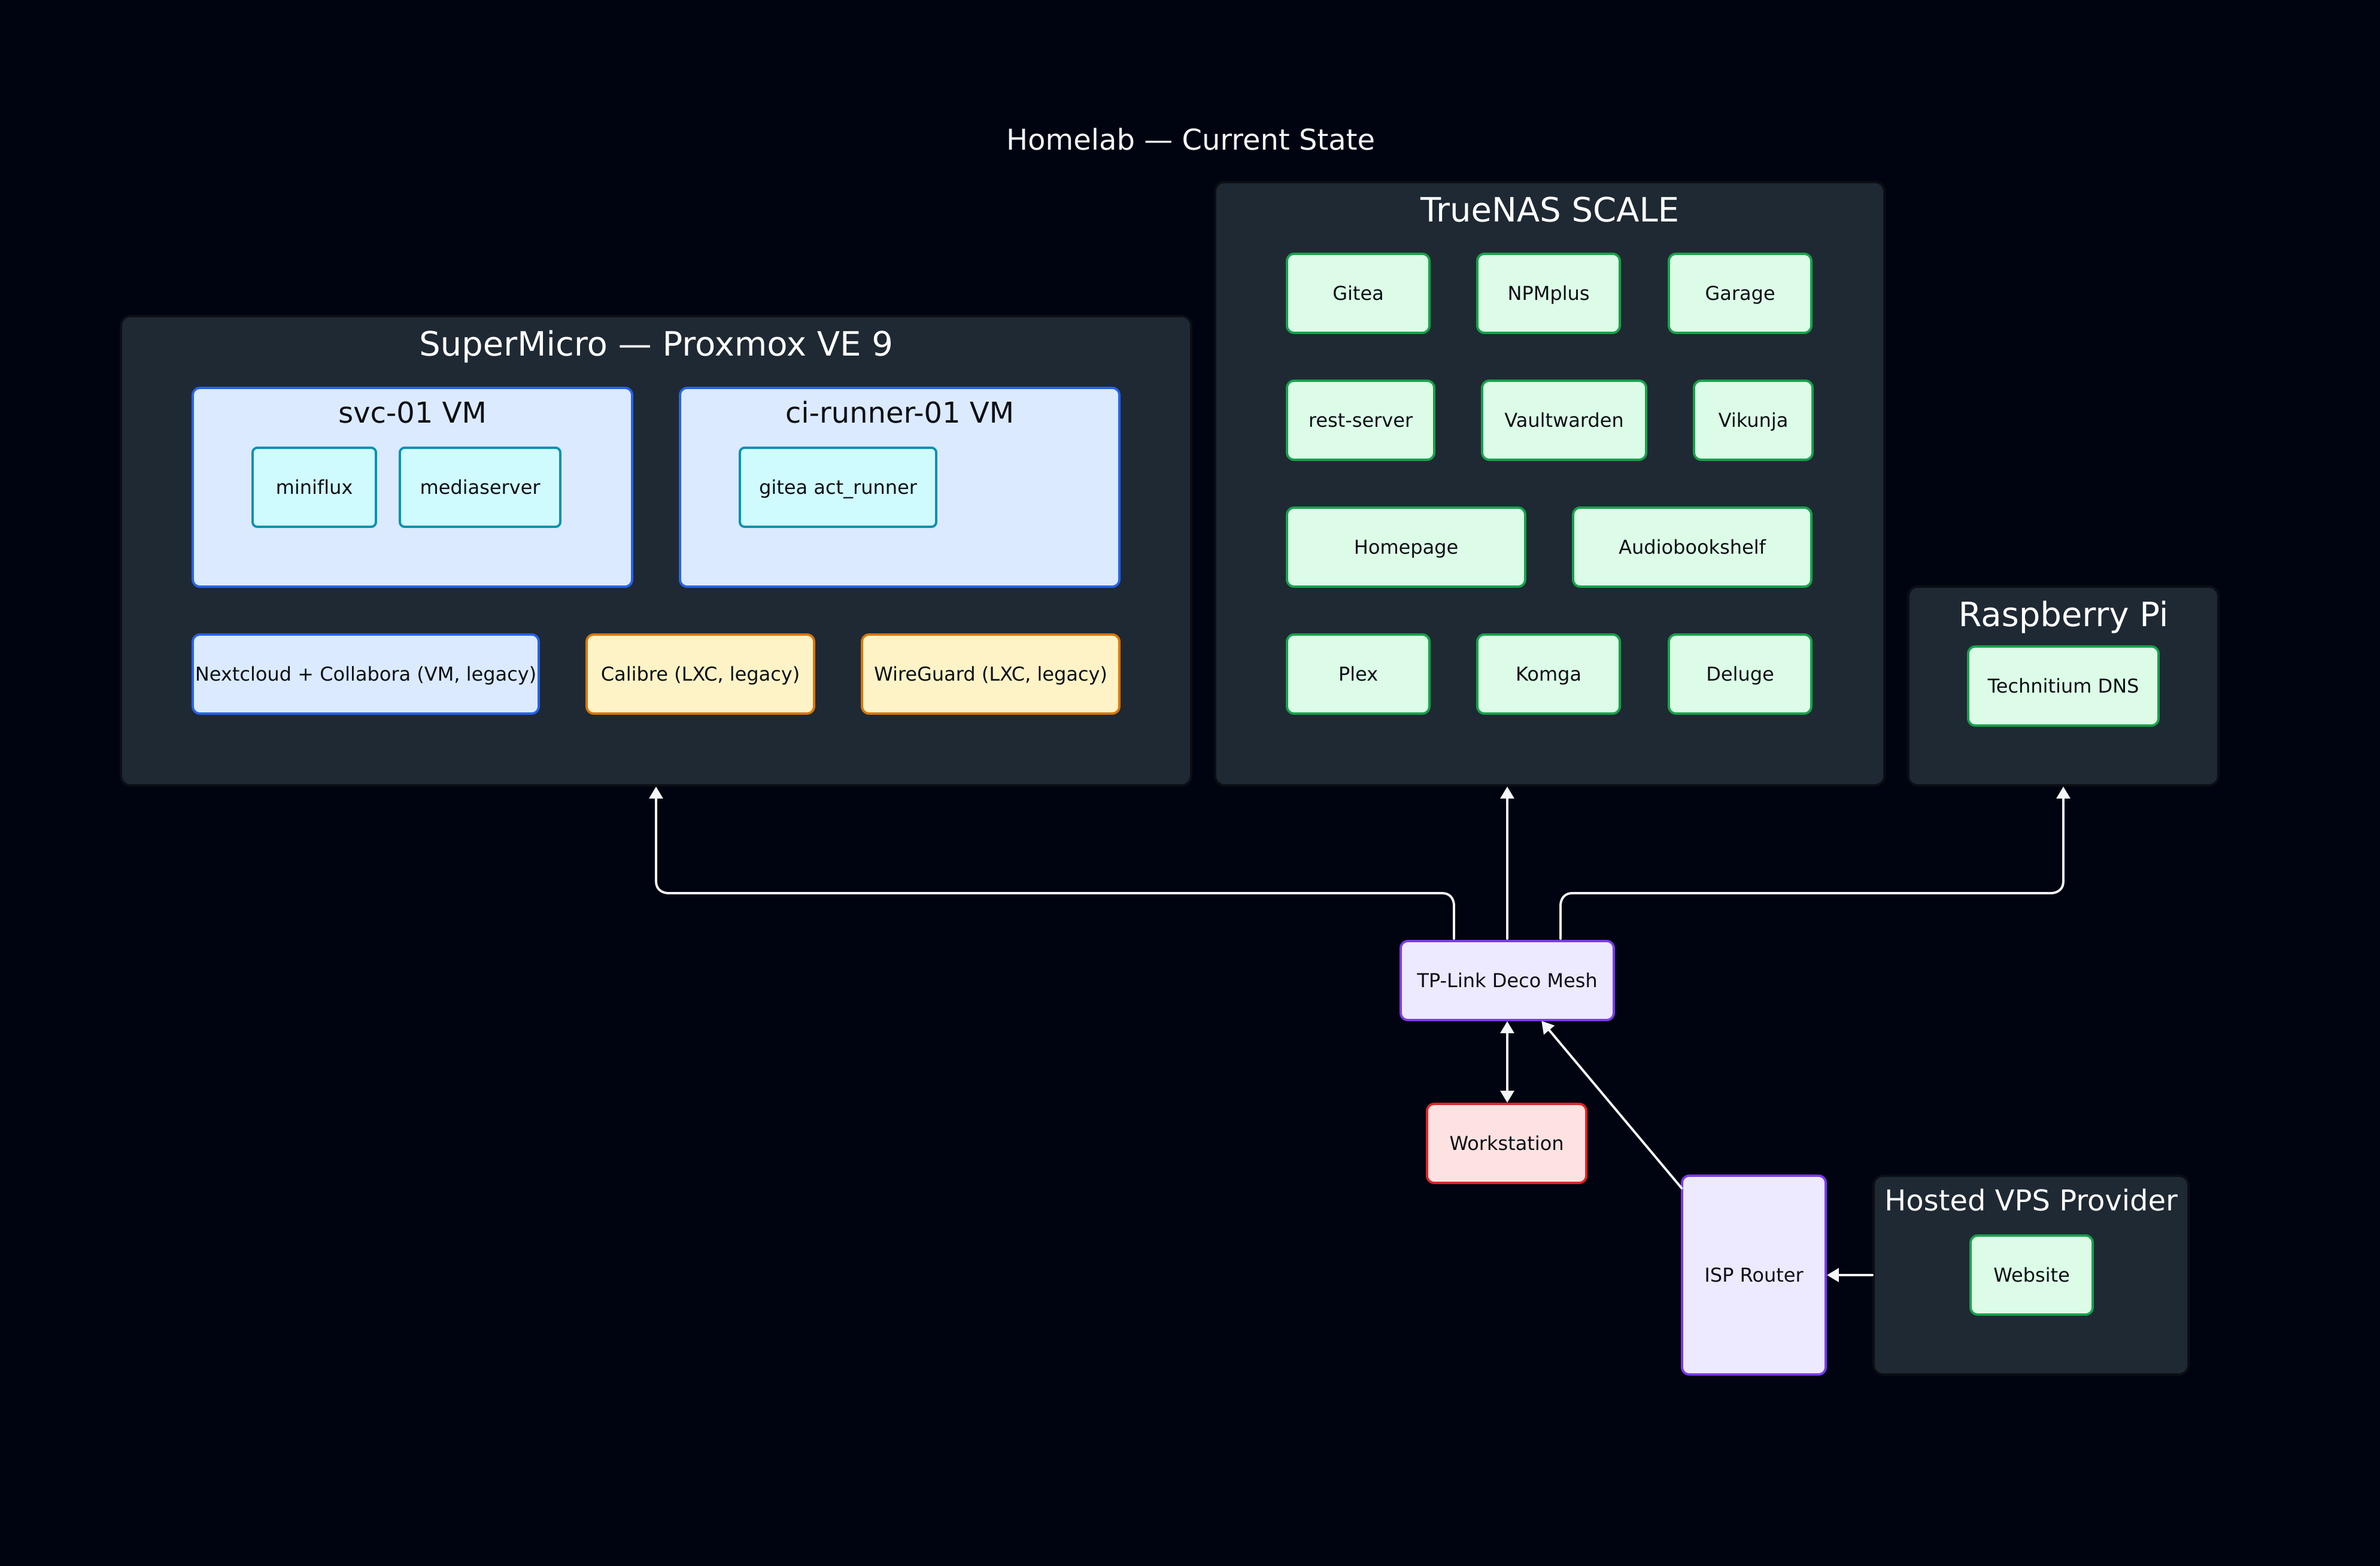Select the SuperMicro — Proxmox VE 9 heading
The width and height of the screenshot is (2380, 1566).
[x=655, y=344]
